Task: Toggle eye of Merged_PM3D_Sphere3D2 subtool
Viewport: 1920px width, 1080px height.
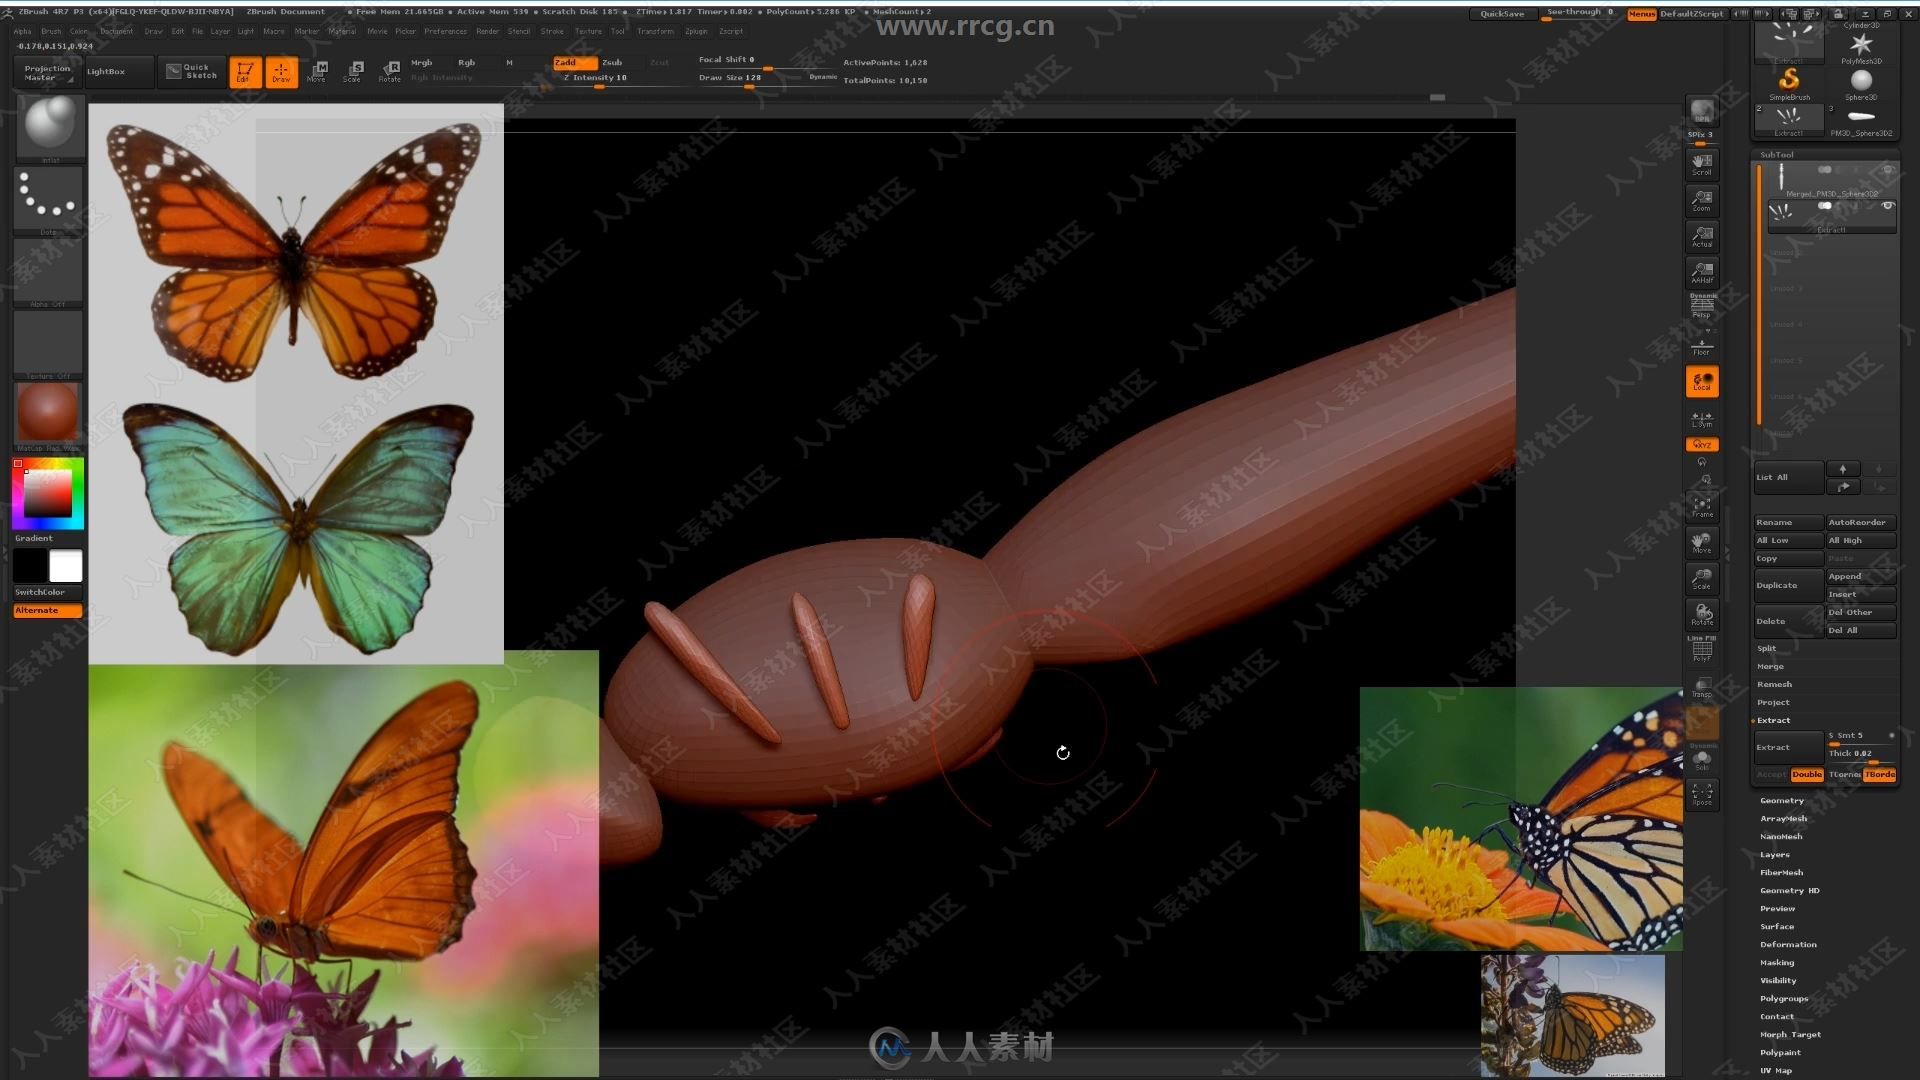Action: pyautogui.click(x=1887, y=169)
